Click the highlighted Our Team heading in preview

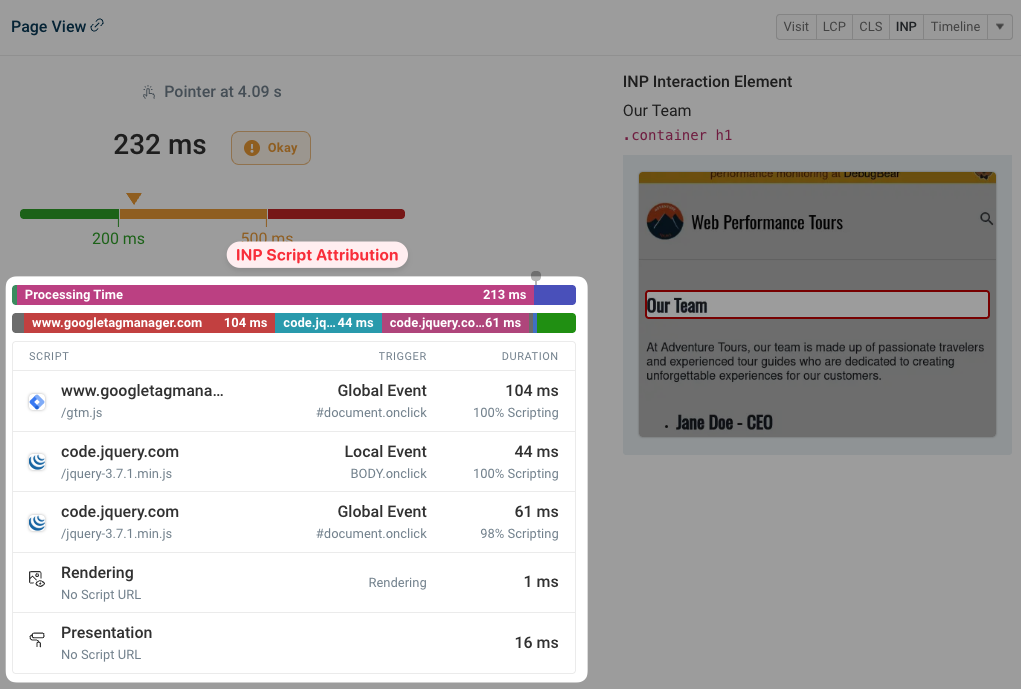pyautogui.click(x=817, y=305)
